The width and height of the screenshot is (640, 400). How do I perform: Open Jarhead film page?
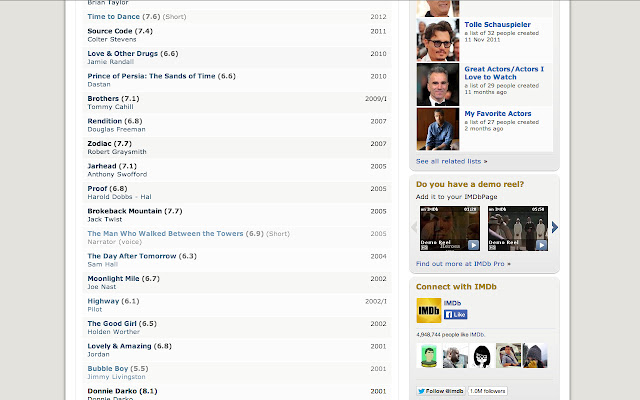coord(102,166)
